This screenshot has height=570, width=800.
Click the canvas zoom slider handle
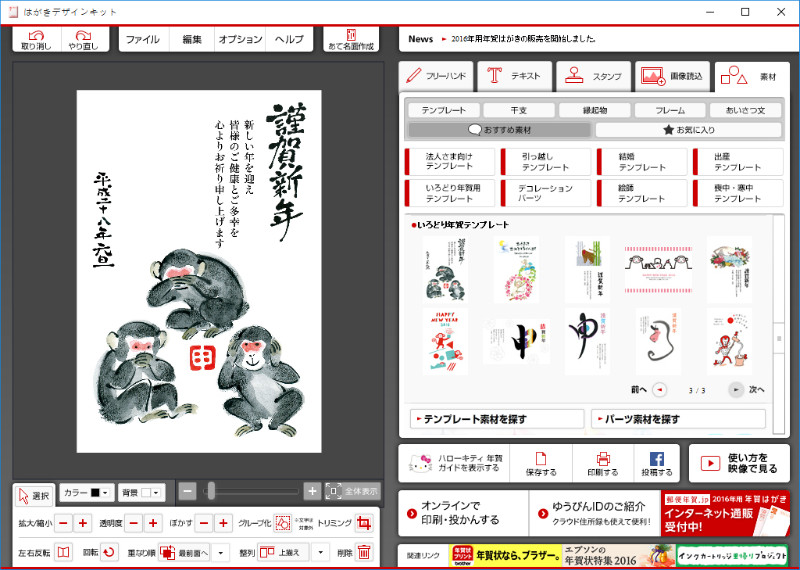point(211,491)
